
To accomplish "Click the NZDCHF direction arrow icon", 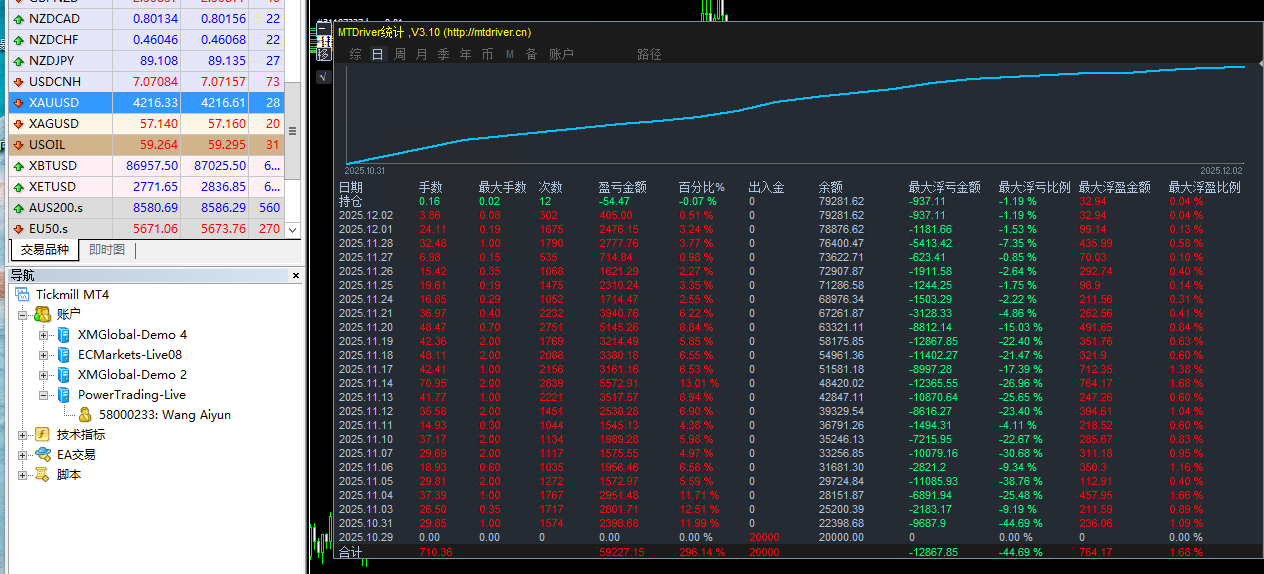I will tap(19, 39).
